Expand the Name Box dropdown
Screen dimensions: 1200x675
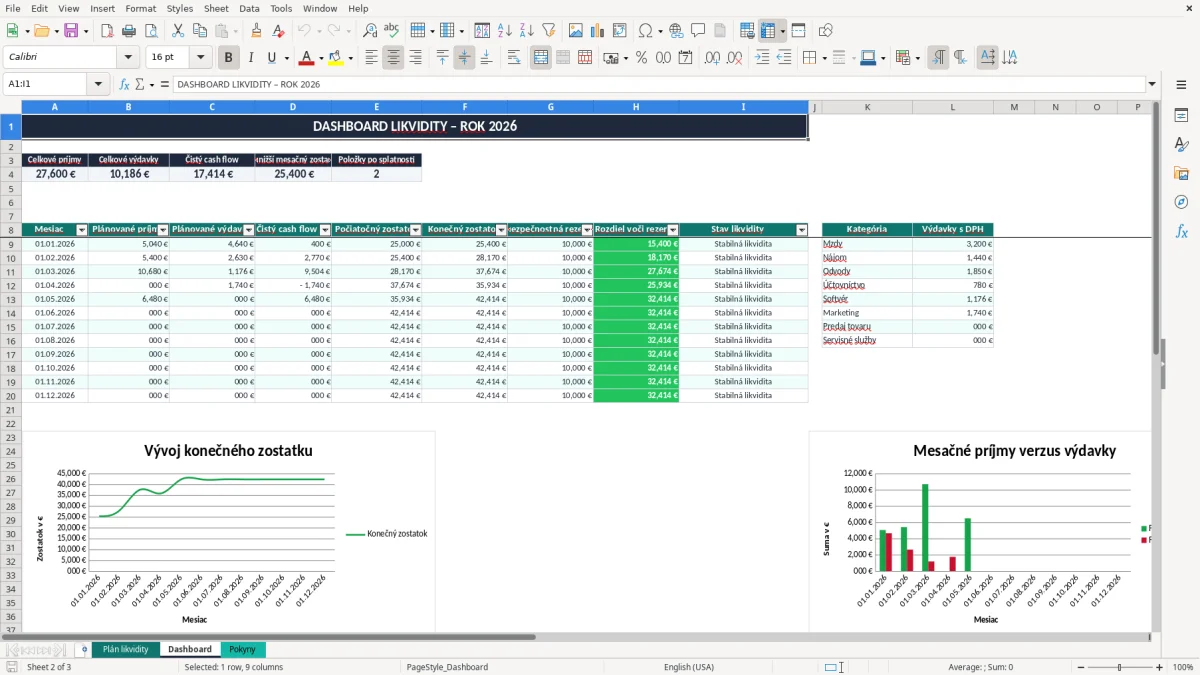pyautogui.click(x=98, y=84)
